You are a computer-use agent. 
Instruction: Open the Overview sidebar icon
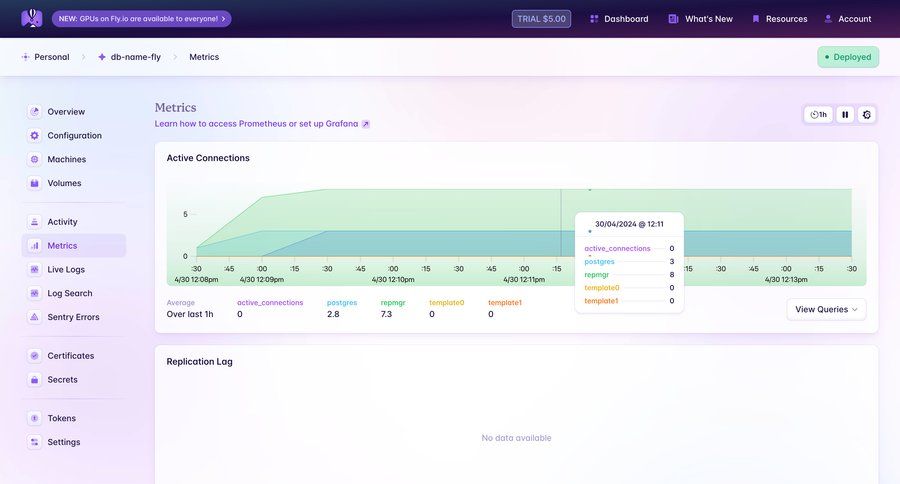(35, 112)
